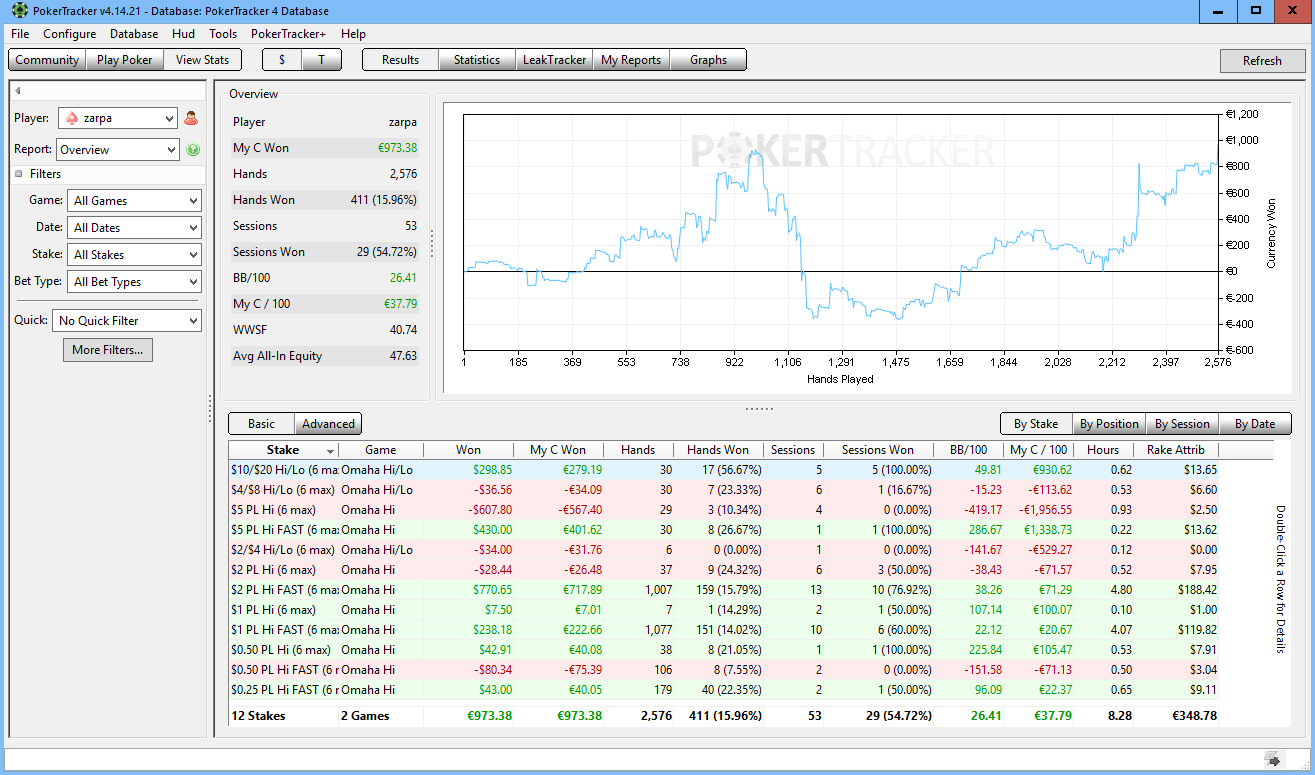Toggle the Basic view mode
Viewport: 1315px width, 775px height.
[x=261, y=424]
